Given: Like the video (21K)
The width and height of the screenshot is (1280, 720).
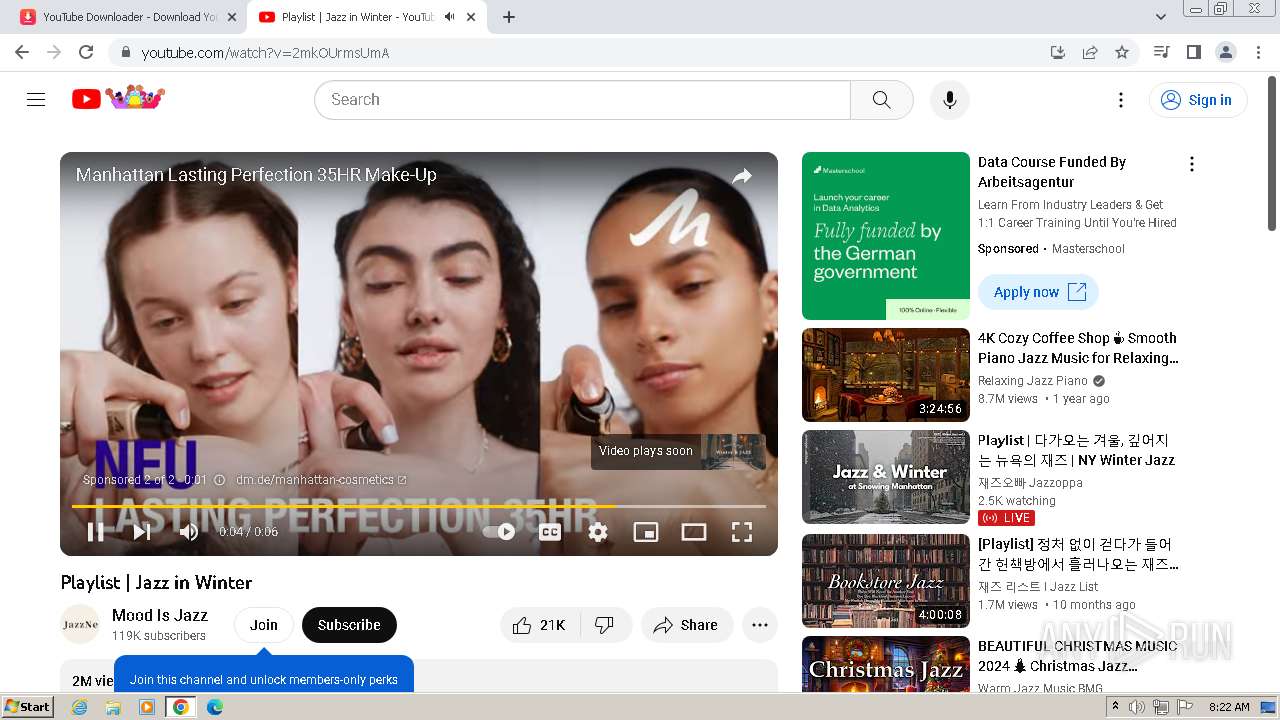Looking at the screenshot, I should (539, 625).
